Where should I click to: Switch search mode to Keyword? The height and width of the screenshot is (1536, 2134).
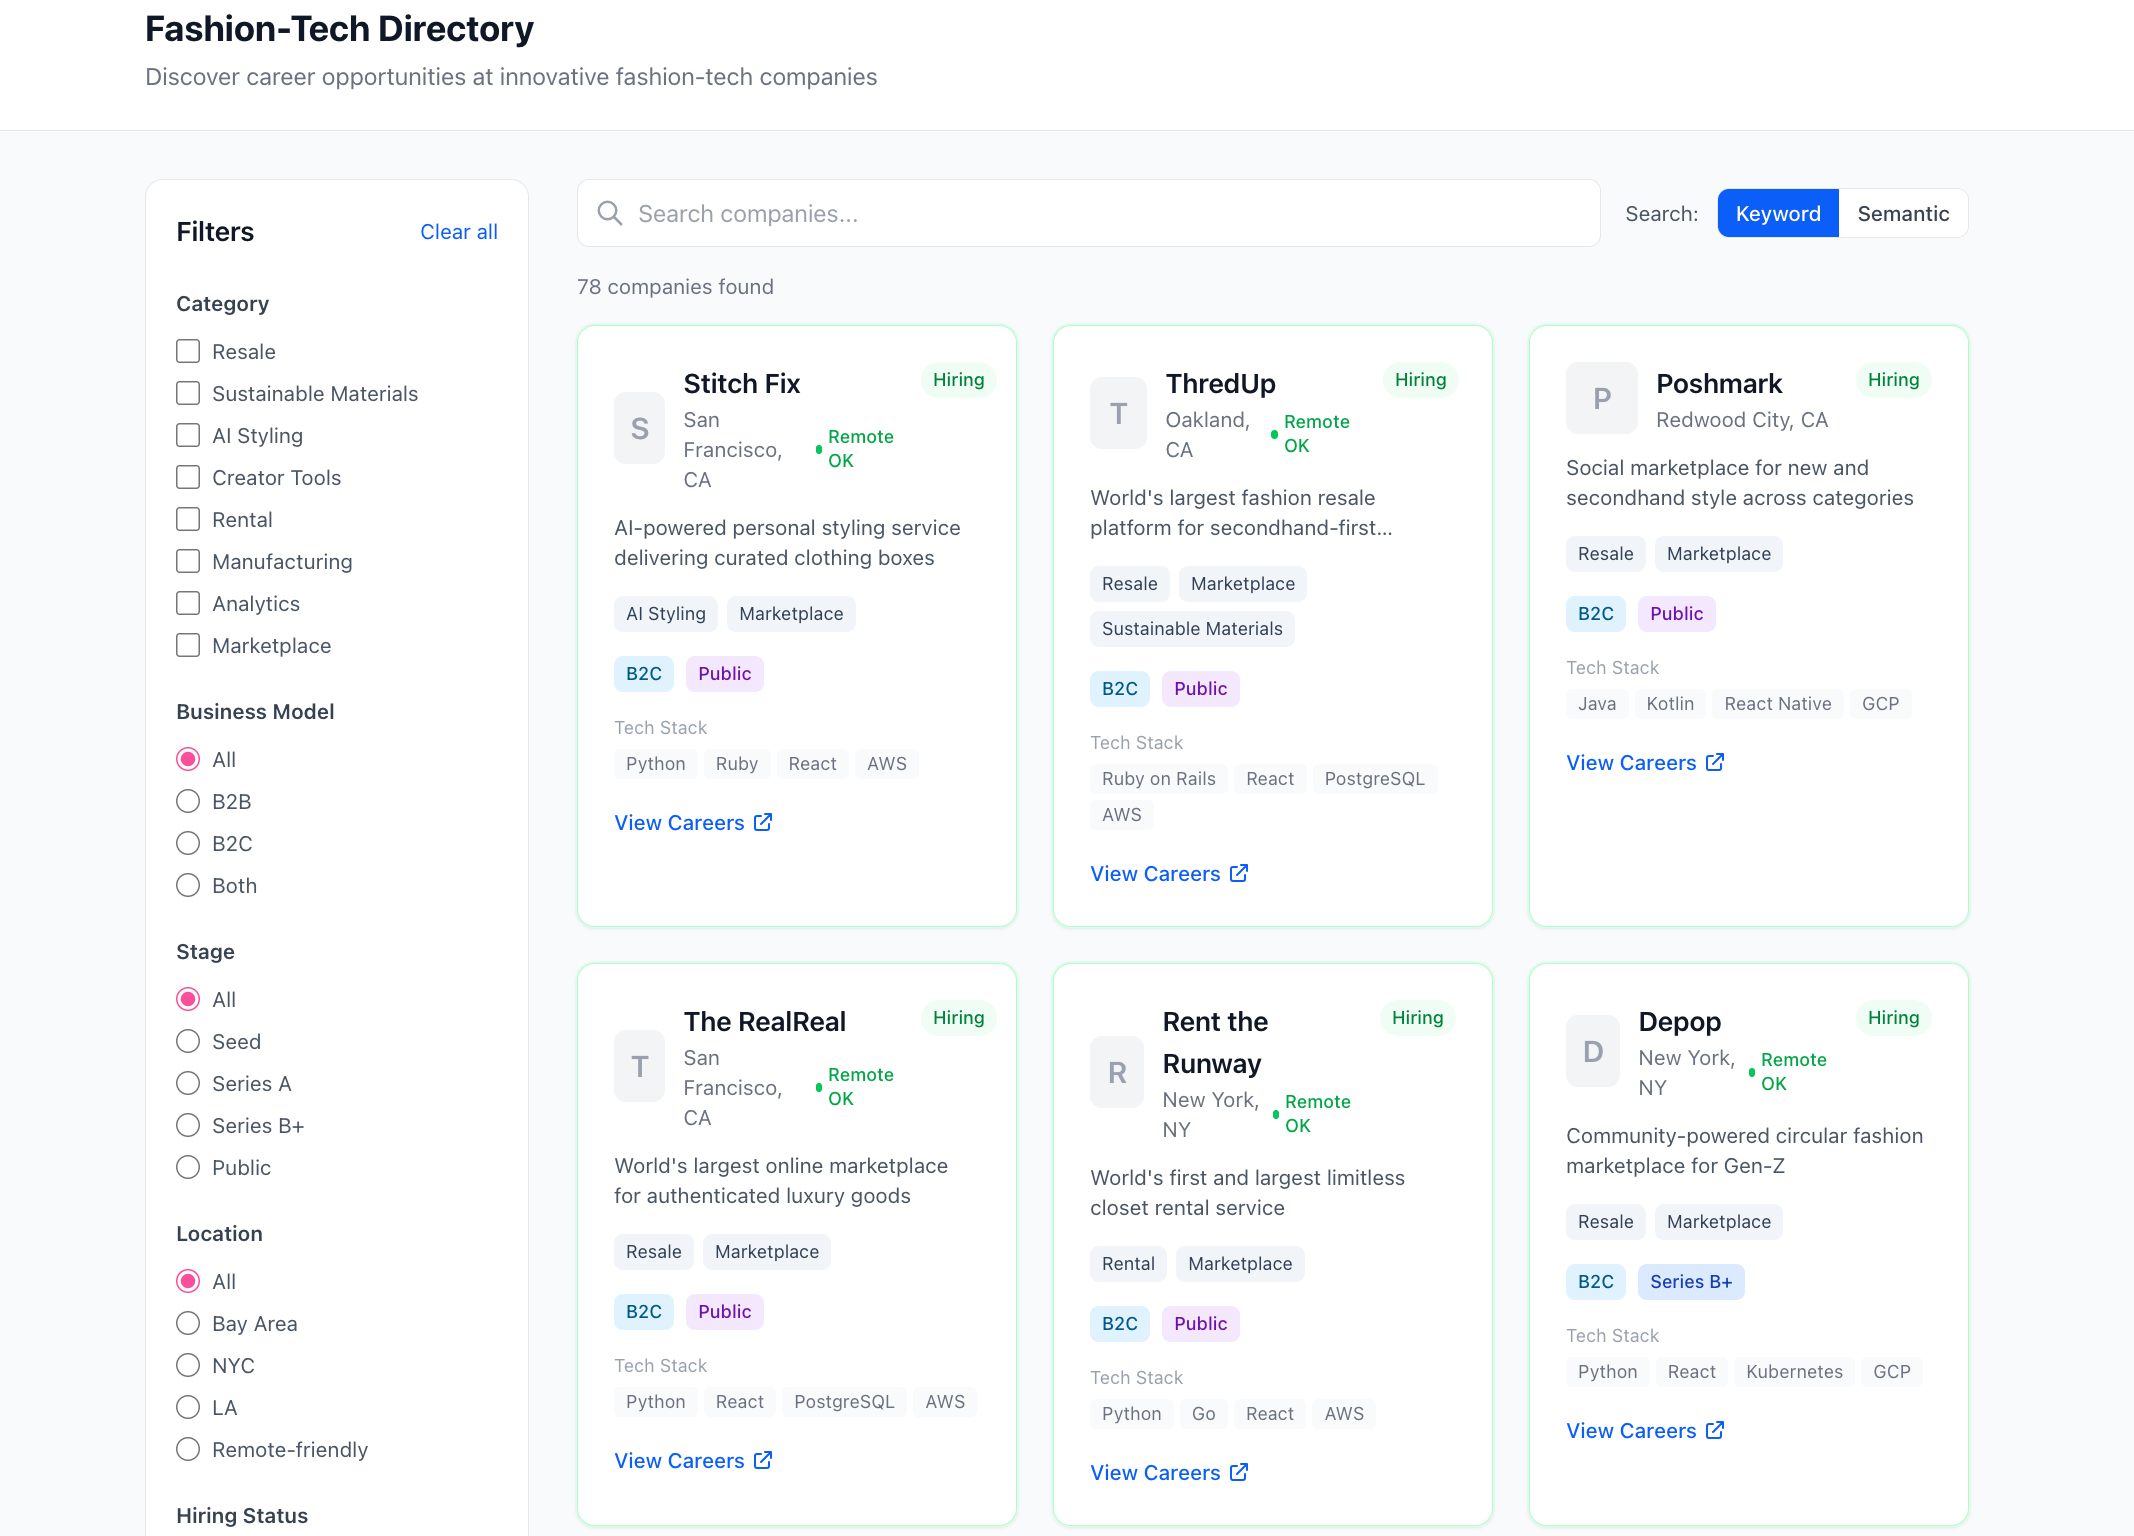pos(1778,213)
